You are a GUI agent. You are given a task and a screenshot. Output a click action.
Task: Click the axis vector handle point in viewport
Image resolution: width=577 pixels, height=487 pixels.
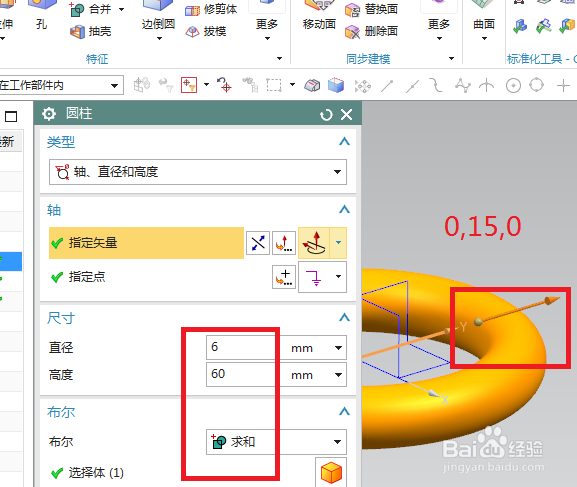click(x=478, y=322)
